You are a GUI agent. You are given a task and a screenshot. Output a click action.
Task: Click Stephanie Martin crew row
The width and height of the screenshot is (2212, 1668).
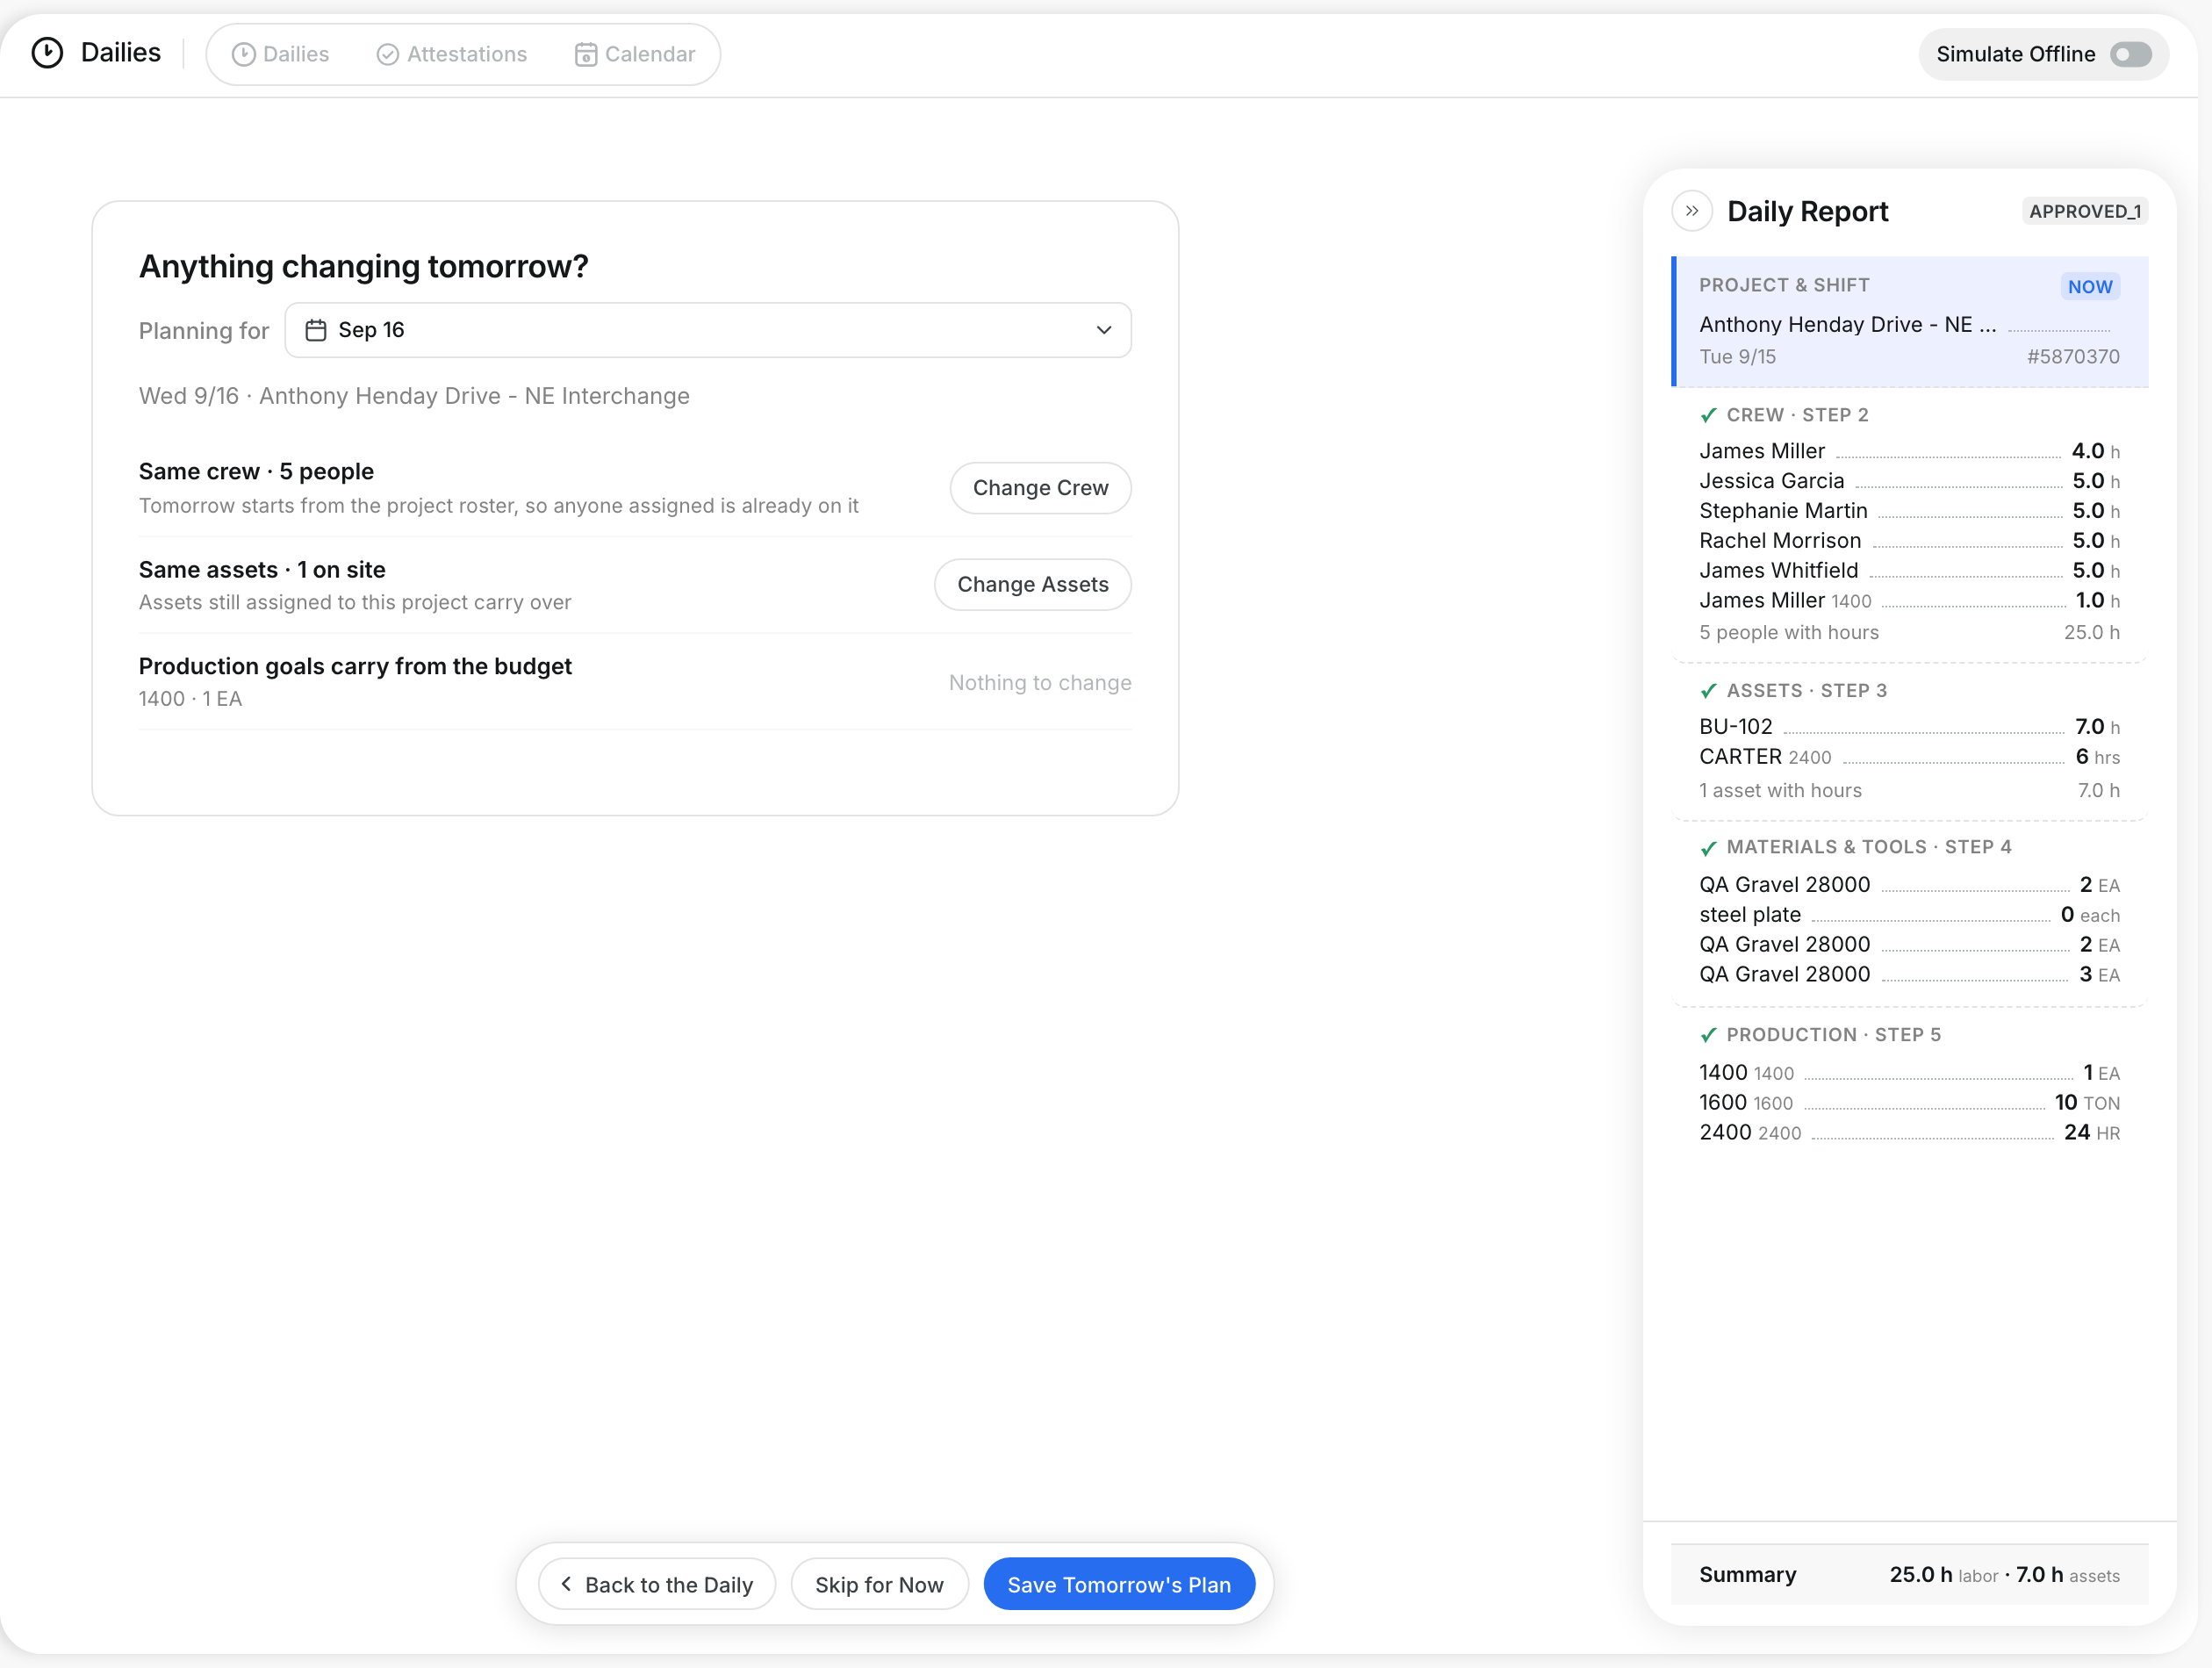pos(1909,511)
